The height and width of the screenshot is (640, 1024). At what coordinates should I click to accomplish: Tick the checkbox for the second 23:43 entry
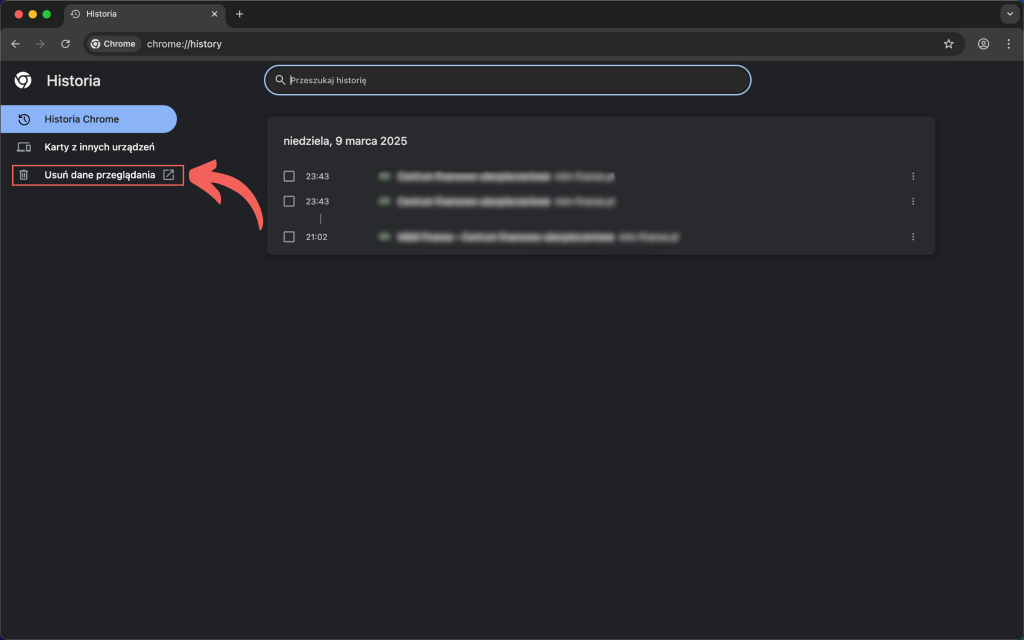(x=289, y=201)
